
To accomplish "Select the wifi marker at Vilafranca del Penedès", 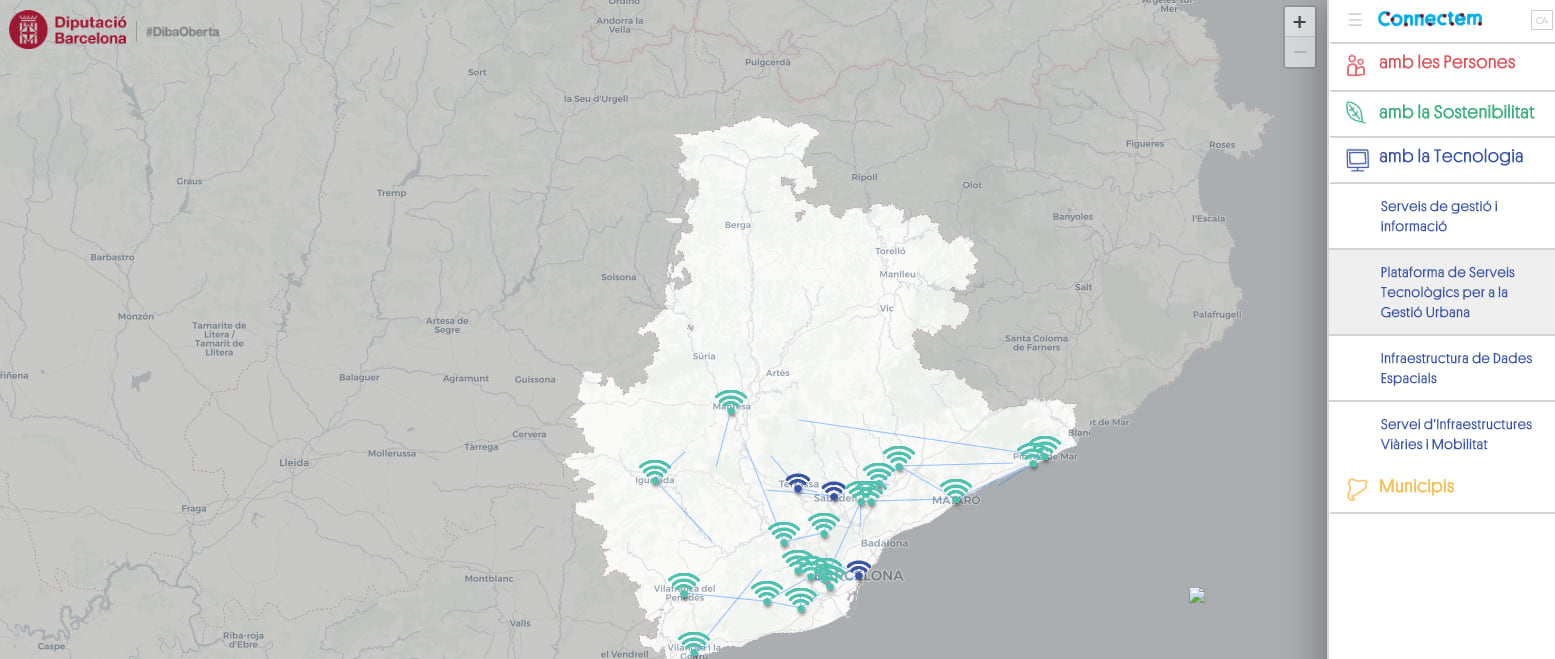I will 684,585.
